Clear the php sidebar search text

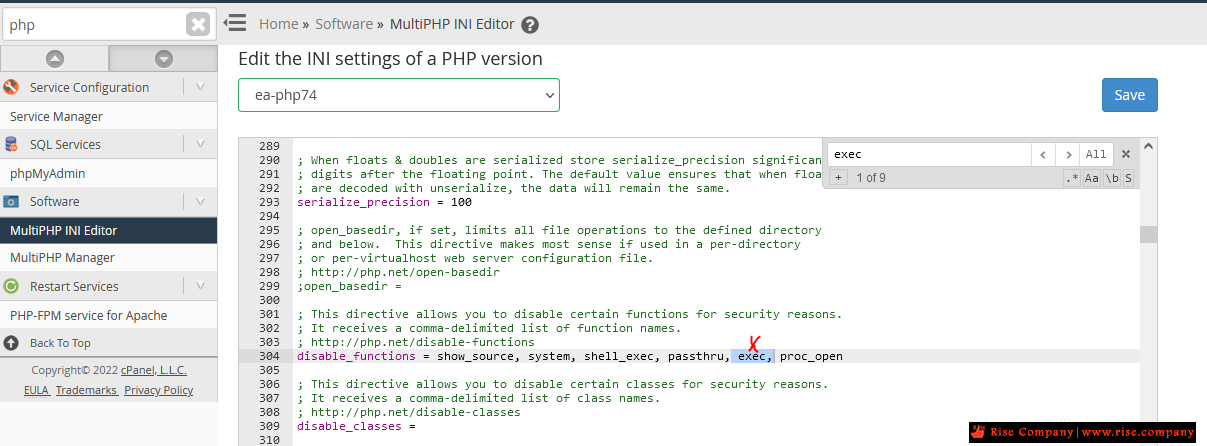pos(198,24)
